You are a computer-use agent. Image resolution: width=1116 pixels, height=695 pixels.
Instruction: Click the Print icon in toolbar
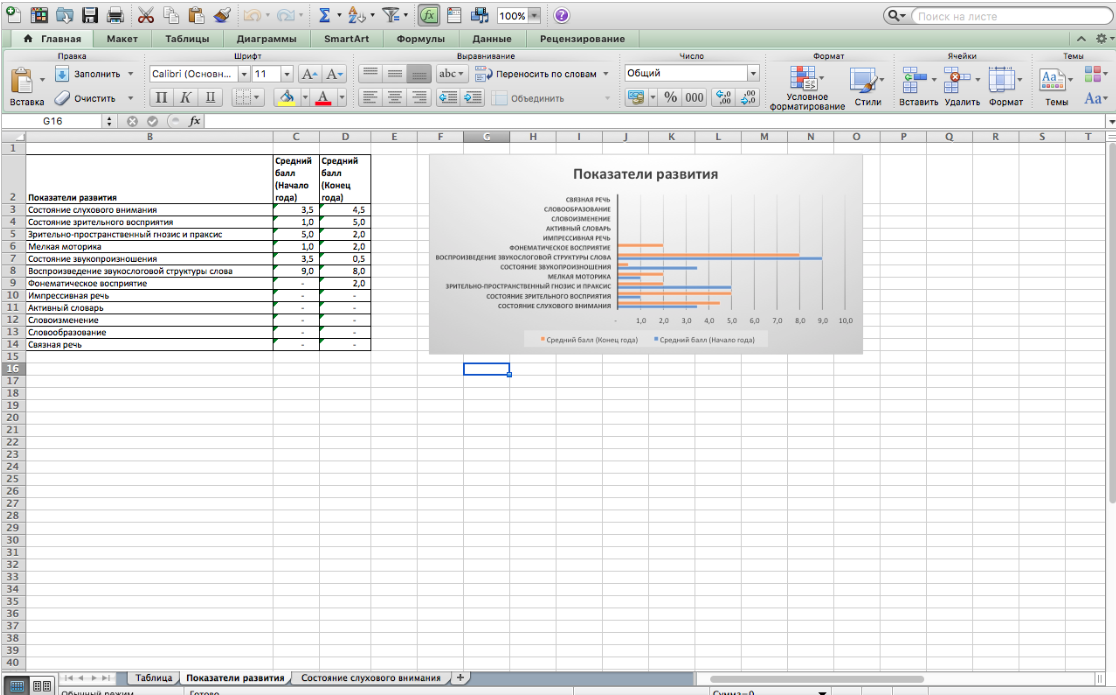[114, 16]
